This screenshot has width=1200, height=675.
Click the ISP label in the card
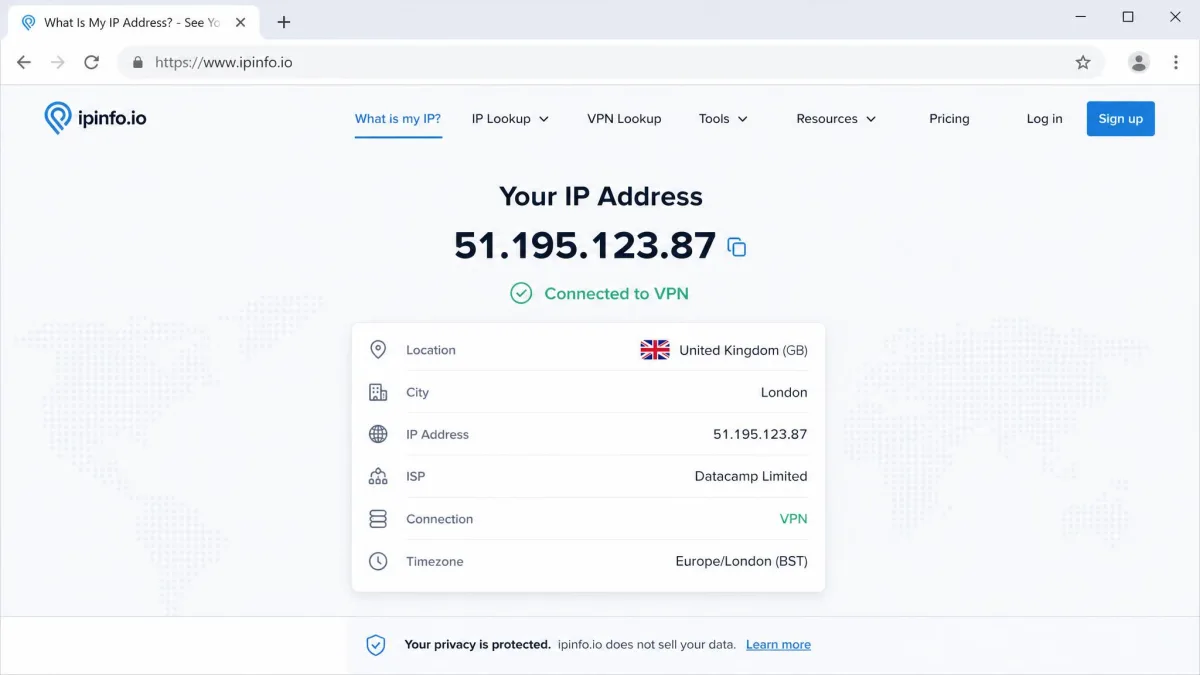(416, 476)
